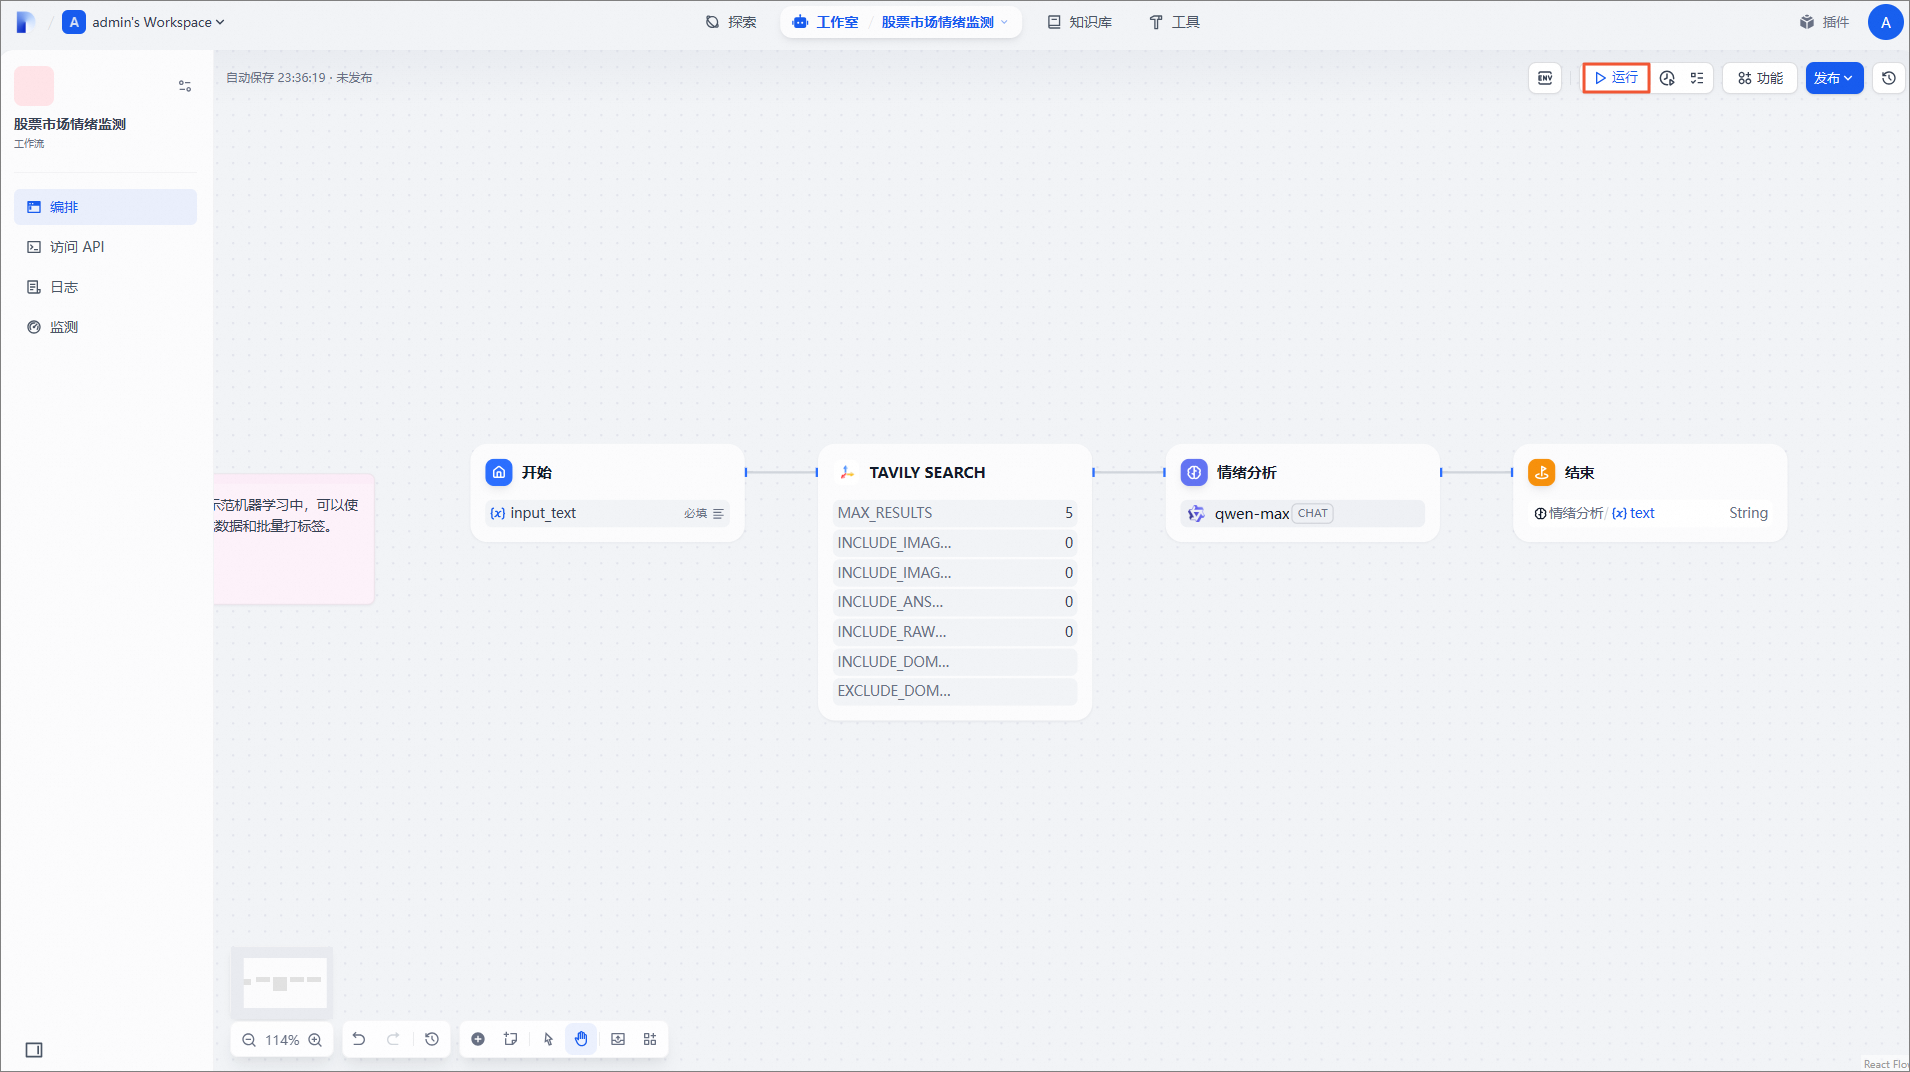The image size is (1910, 1072).
Task: Select the INCLUDE_RAW... parameter row
Action: coord(955,632)
